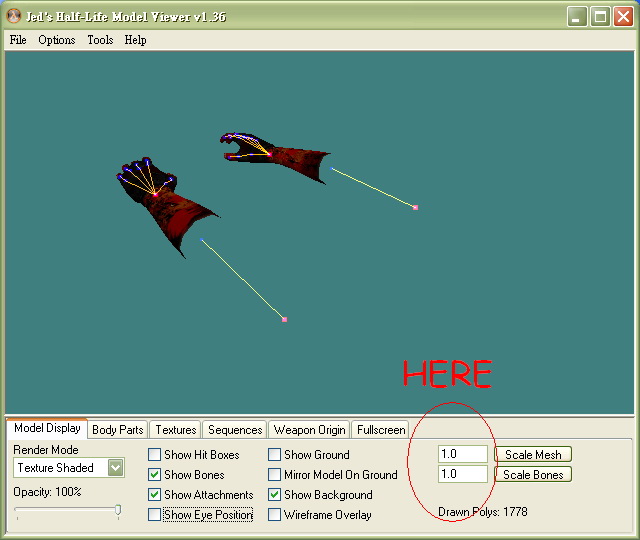Open the Help menu

(136, 40)
